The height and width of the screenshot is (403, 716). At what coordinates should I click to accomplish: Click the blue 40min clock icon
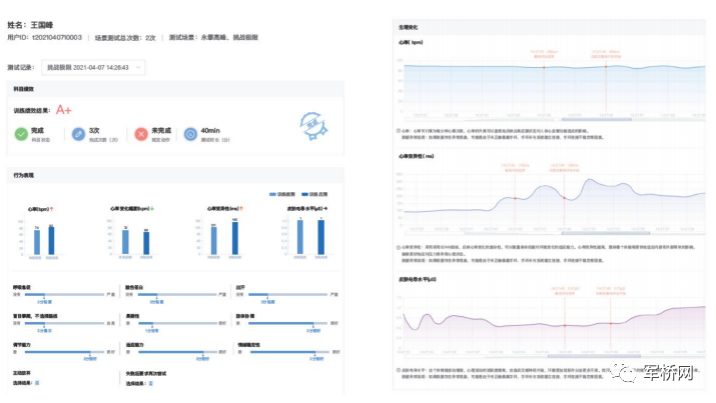click(190, 134)
